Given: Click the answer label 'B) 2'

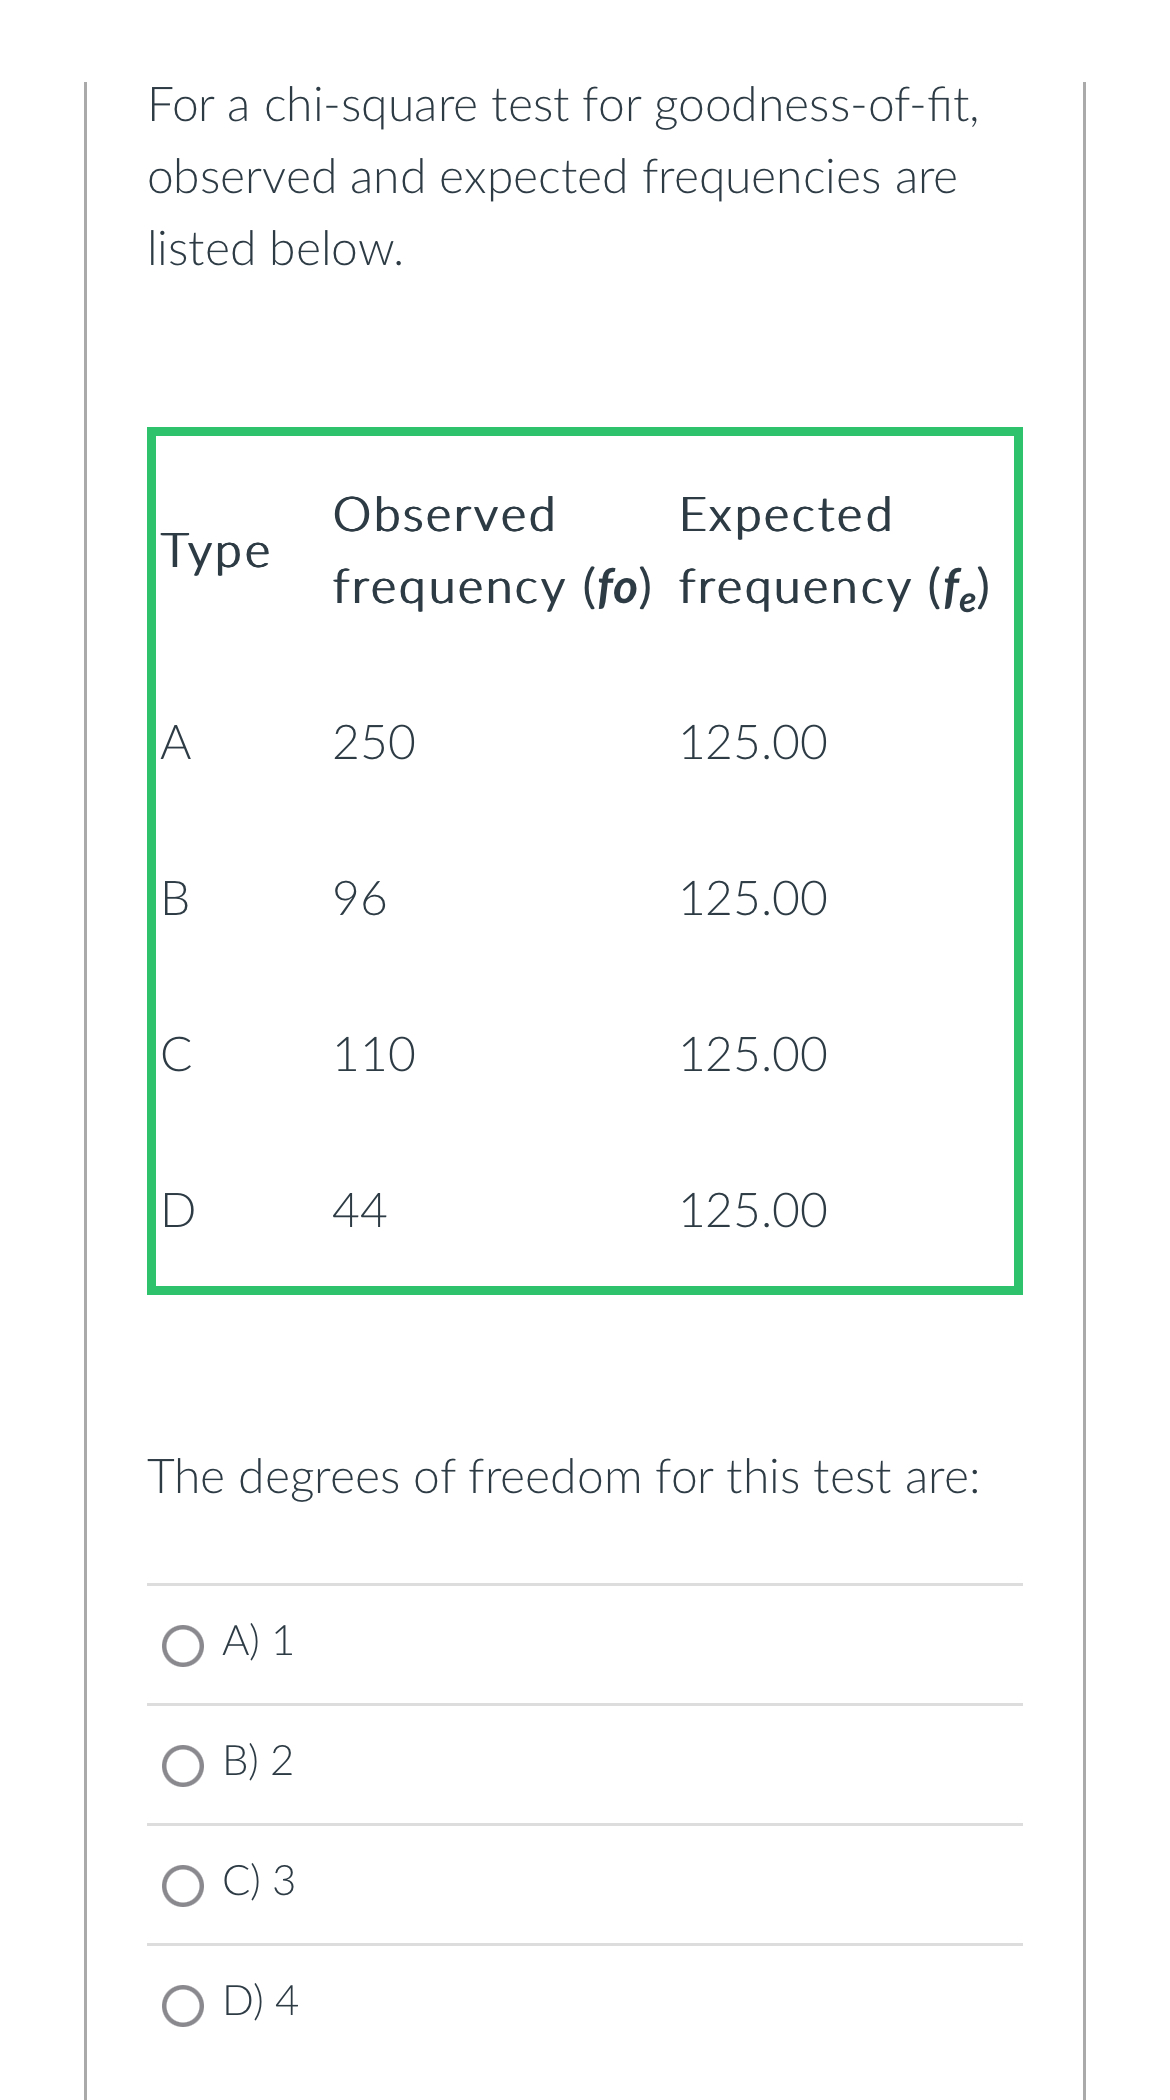Looking at the screenshot, I should [x=256, y=1762].
